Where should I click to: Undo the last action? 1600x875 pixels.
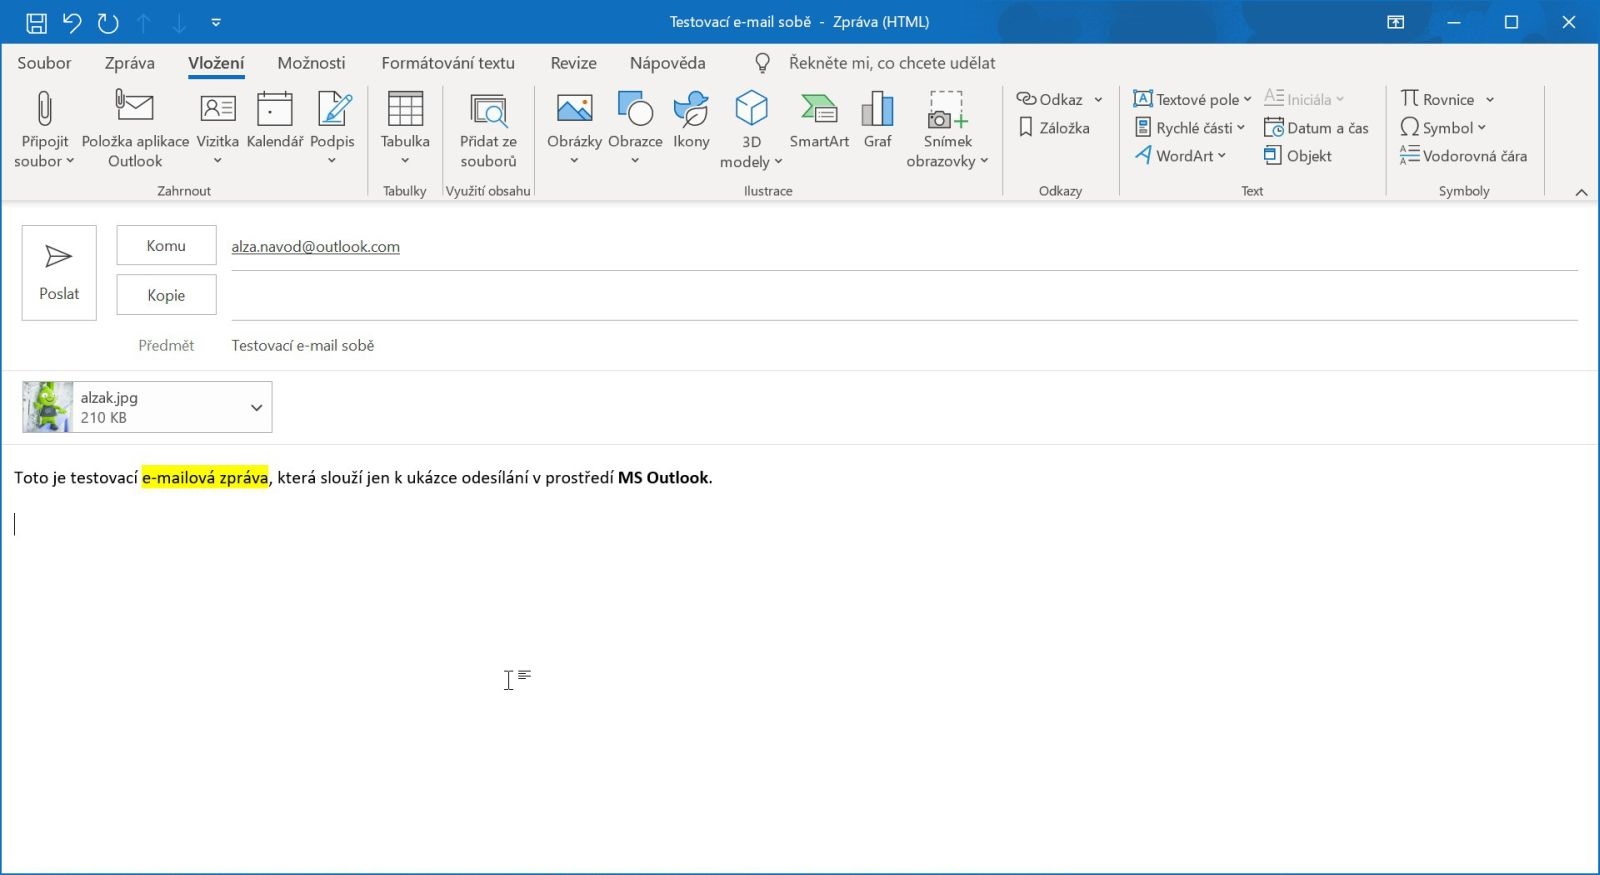pyautogui.click(x=72, y=22)
